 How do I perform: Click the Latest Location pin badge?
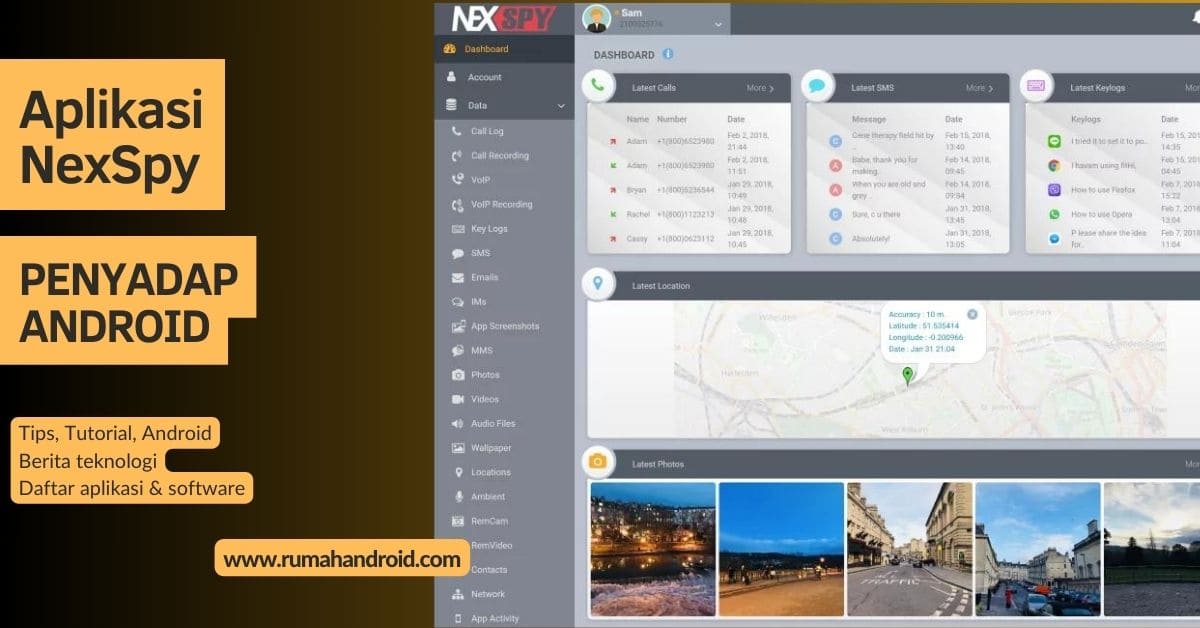pos(598,284)
